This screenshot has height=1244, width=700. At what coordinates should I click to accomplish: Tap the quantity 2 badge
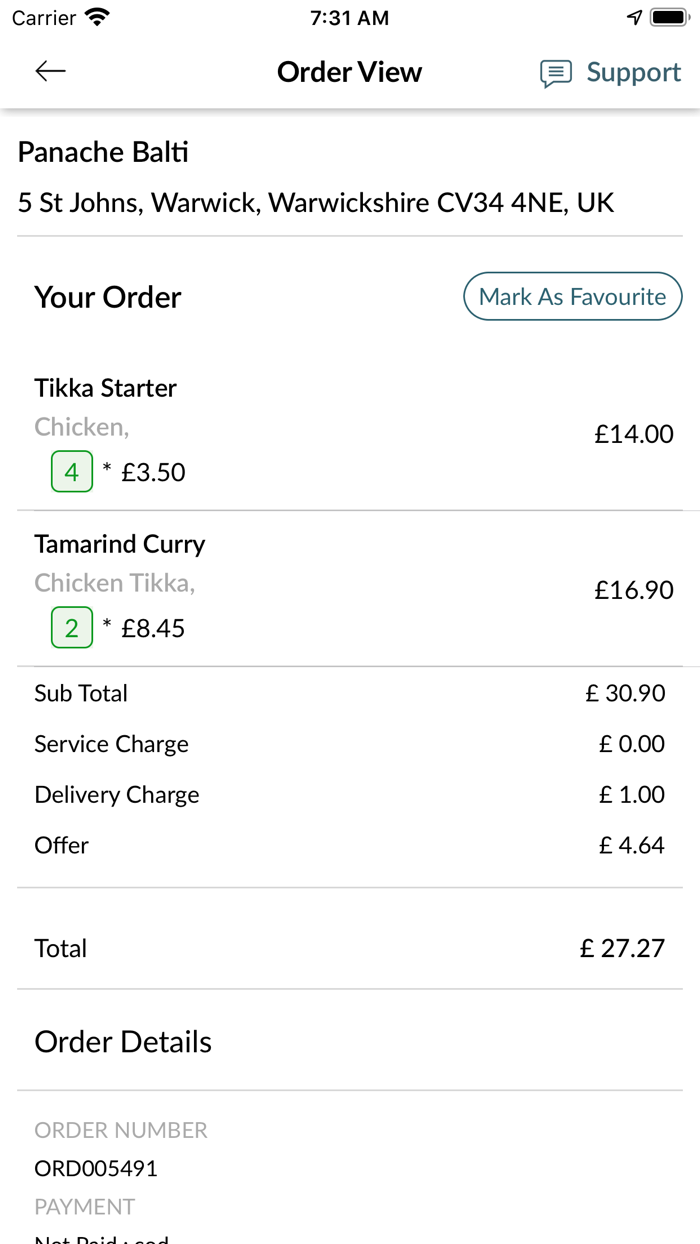point(72,628)
